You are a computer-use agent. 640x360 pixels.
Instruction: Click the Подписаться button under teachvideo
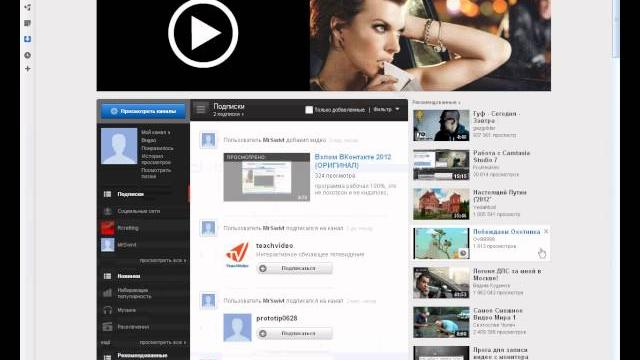(295, 268)
